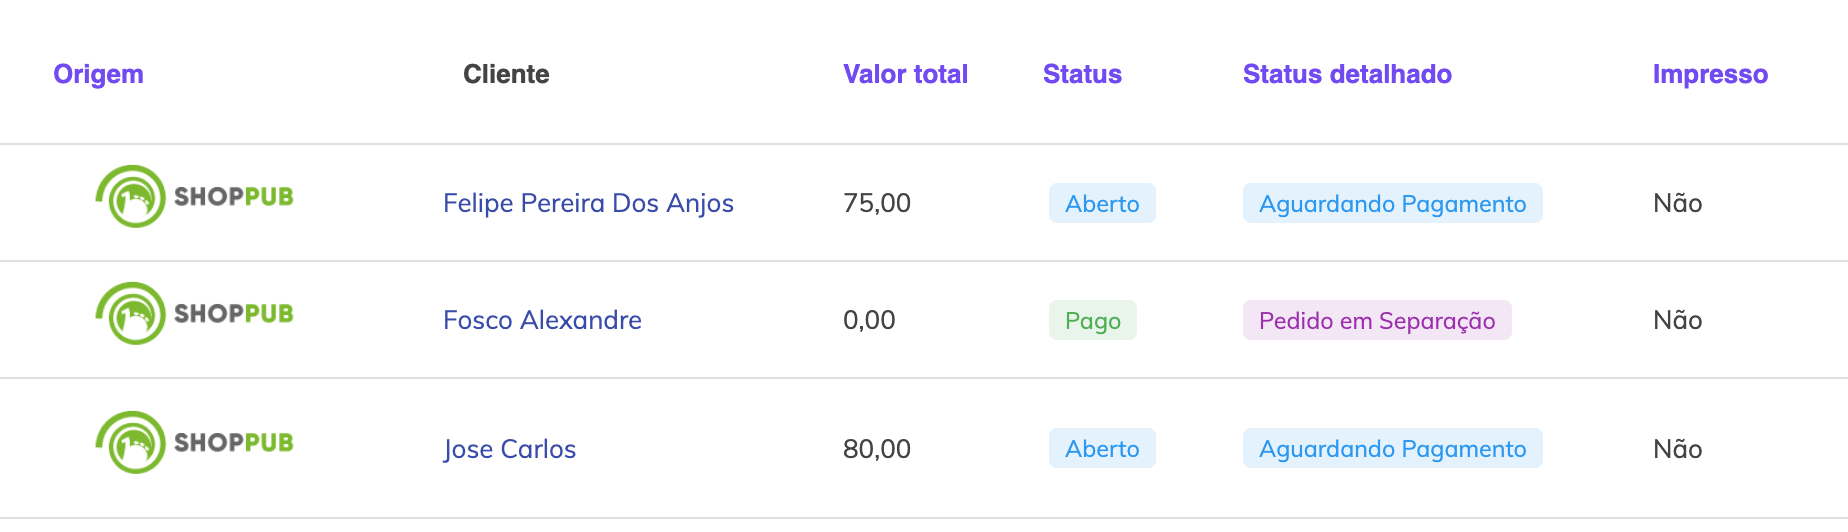Click the 75,00 total value cell

877,203
